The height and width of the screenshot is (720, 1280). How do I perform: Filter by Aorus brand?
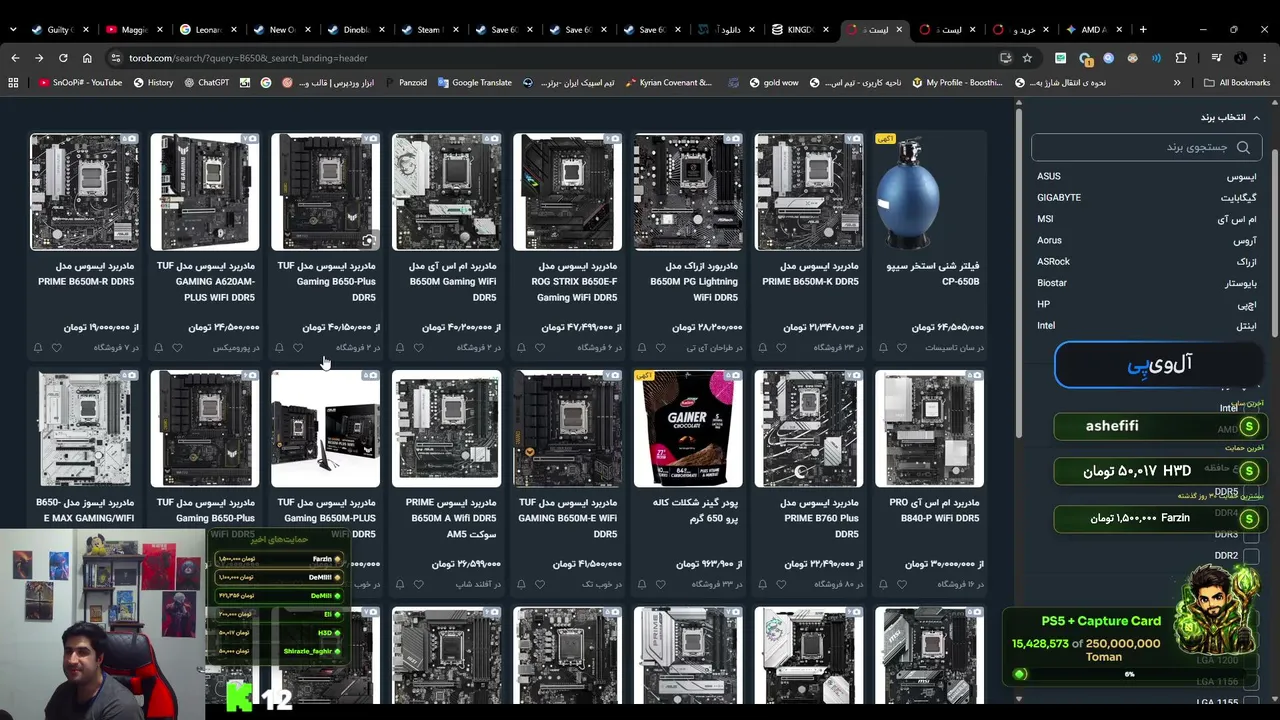(1146, 240)
